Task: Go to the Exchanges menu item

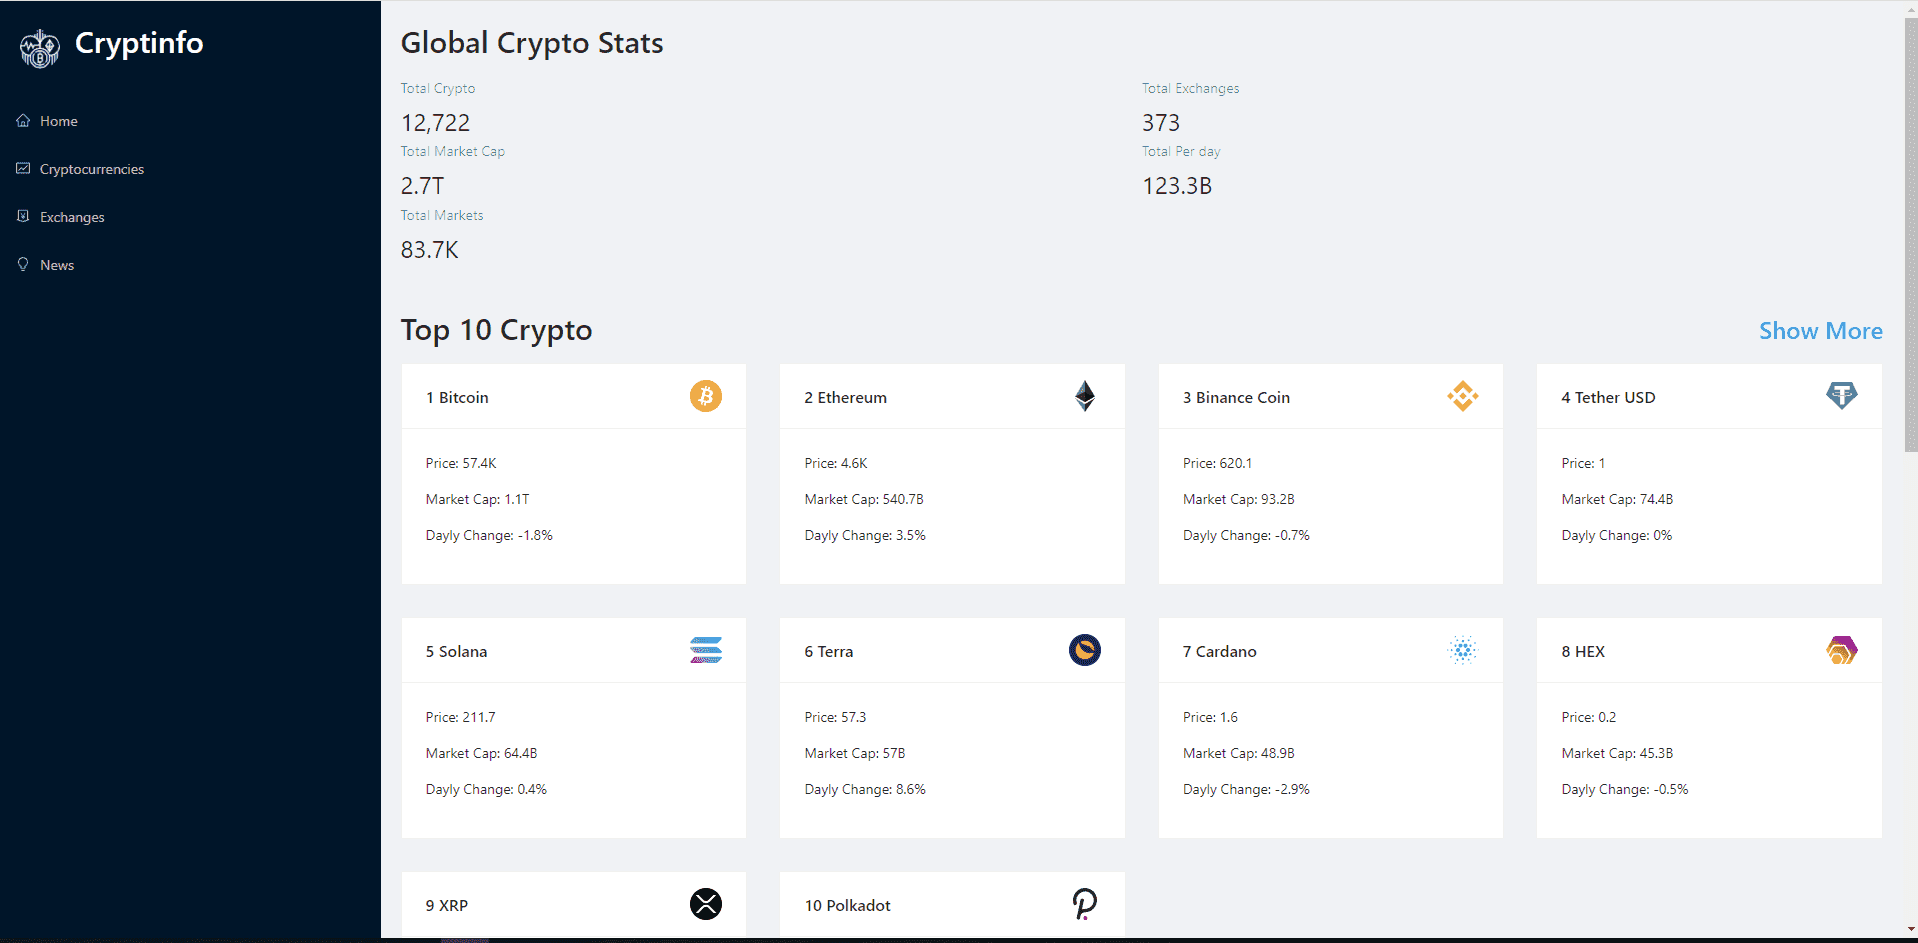Action: [x=72, y=217]
